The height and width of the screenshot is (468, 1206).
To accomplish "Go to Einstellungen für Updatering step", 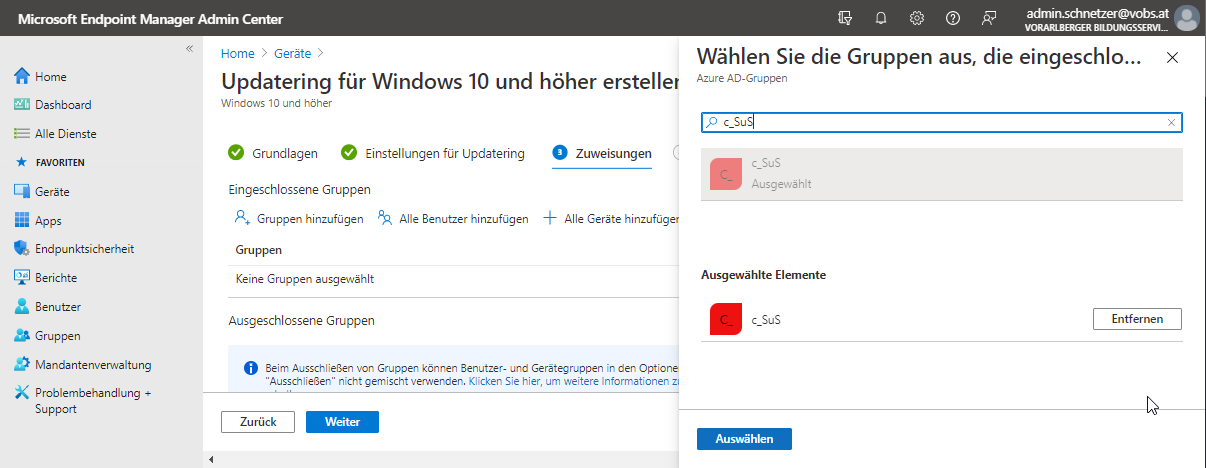I will [x=432, y=153].
